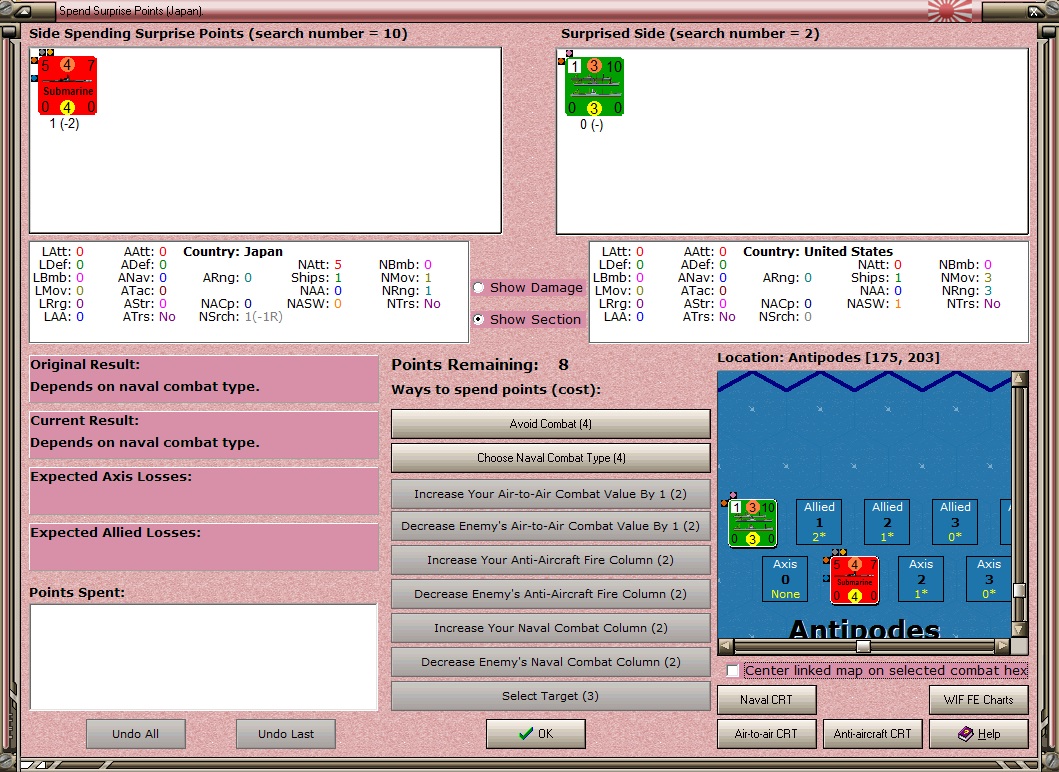The width and height of the screenshot is (1059, 772).
Task: Click the Original Result panel text
Action: pos(145,387)
